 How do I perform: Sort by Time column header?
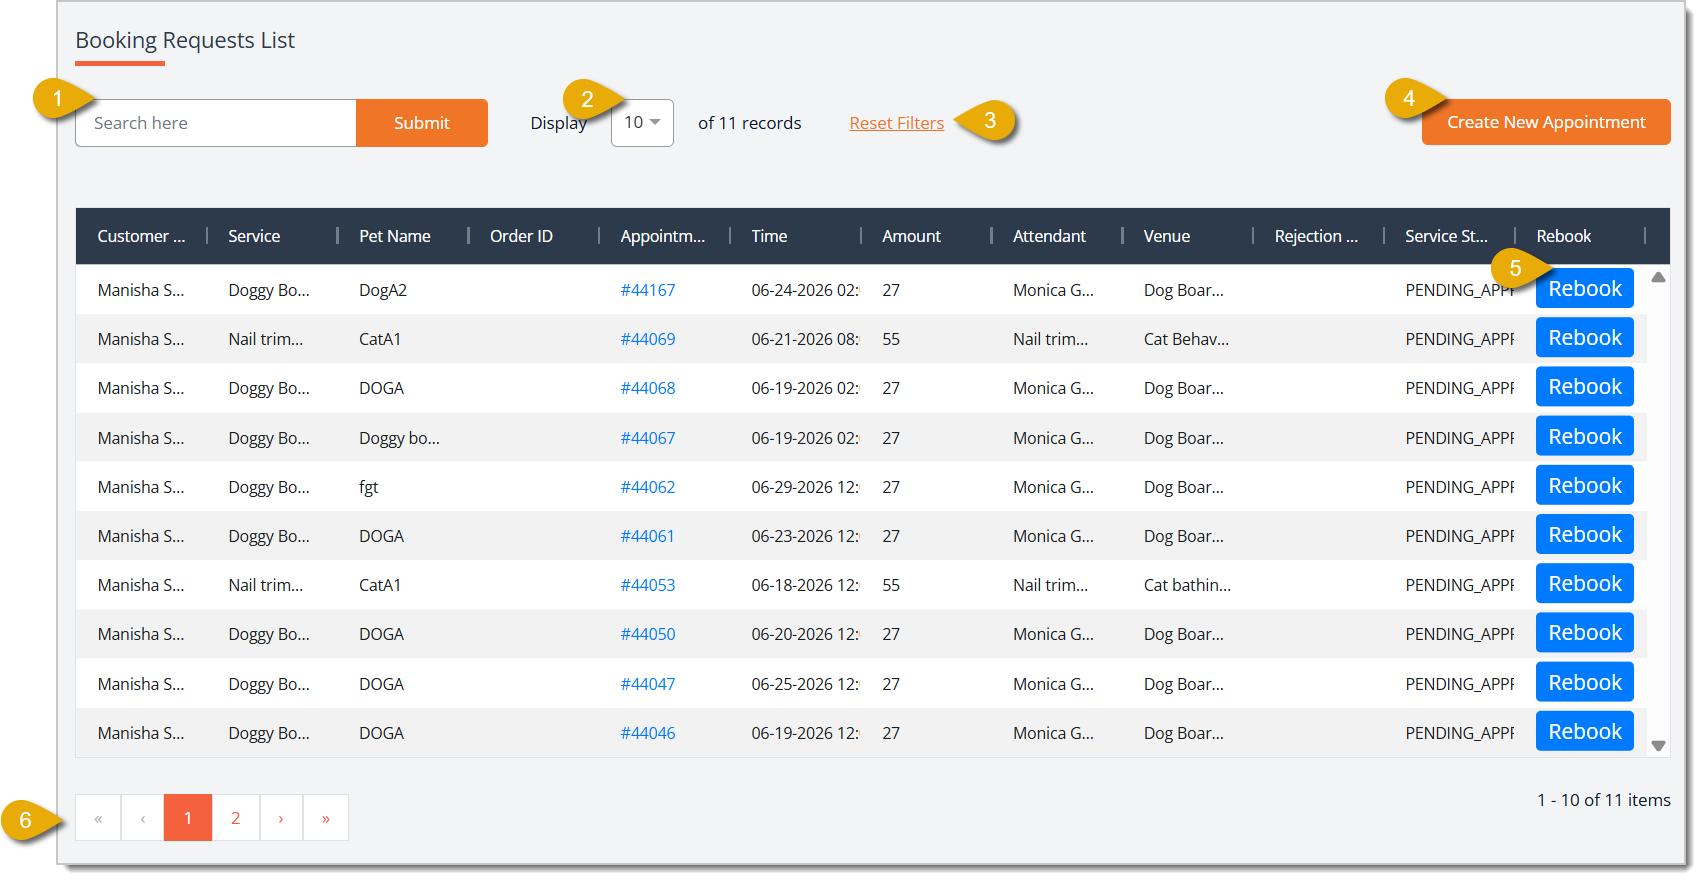tap(769, 236)
